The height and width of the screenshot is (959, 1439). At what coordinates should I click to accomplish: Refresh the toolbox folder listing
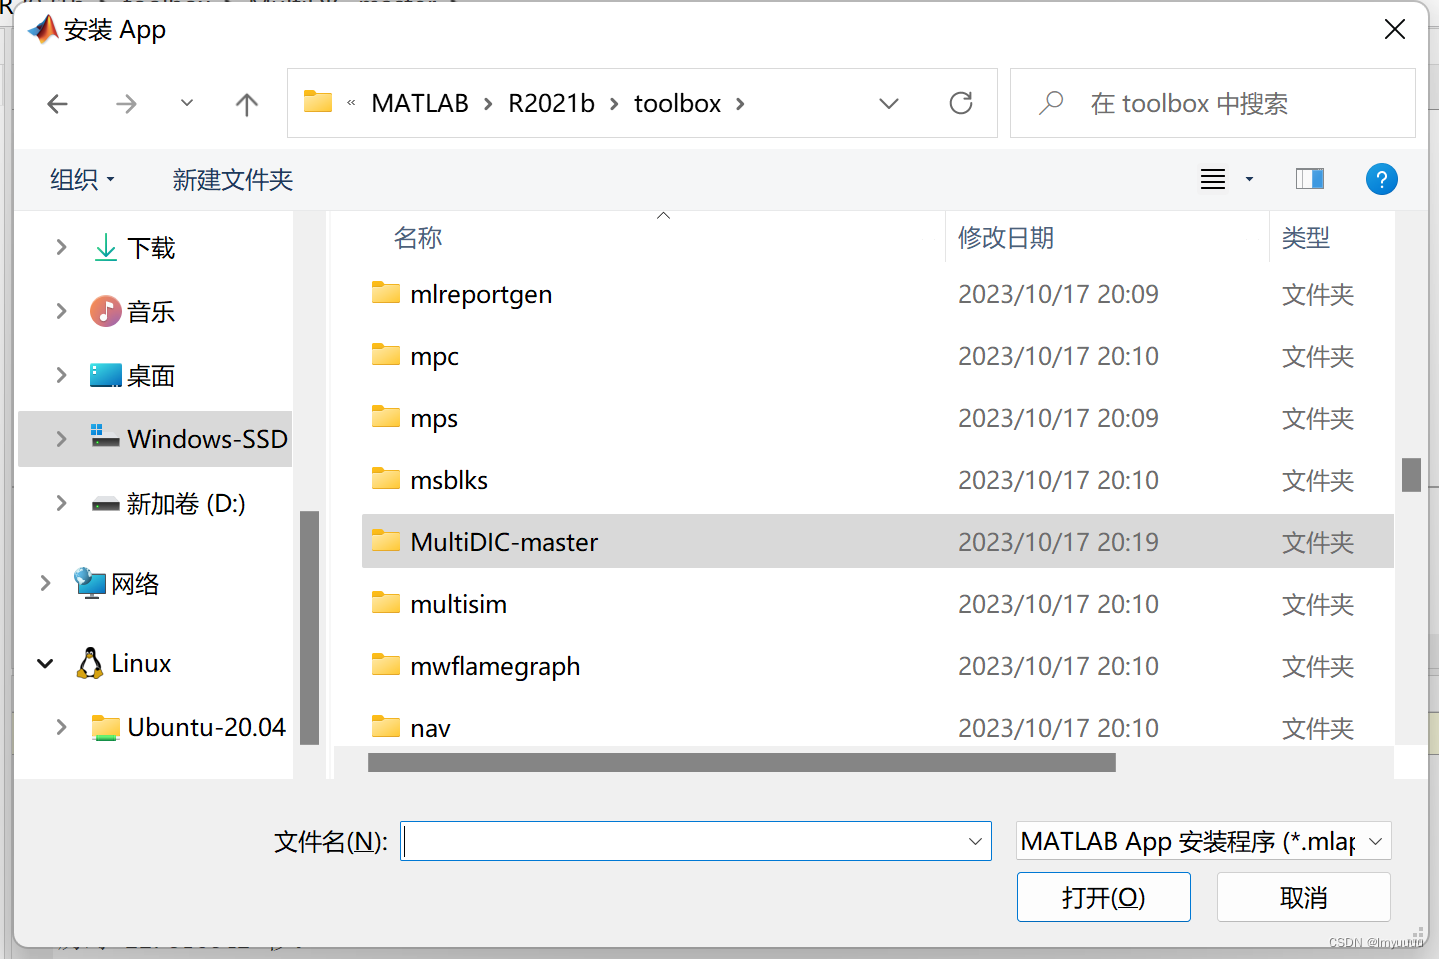click(x=961, y=103)
